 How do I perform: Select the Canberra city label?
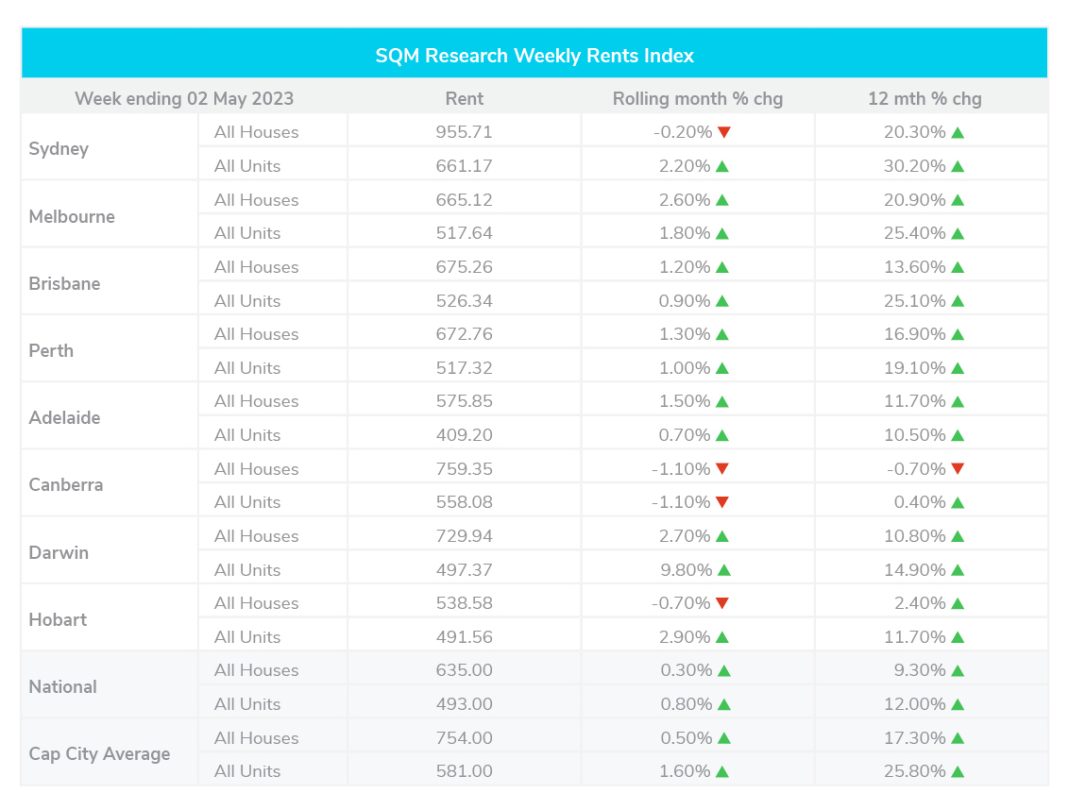pos(65,485)
